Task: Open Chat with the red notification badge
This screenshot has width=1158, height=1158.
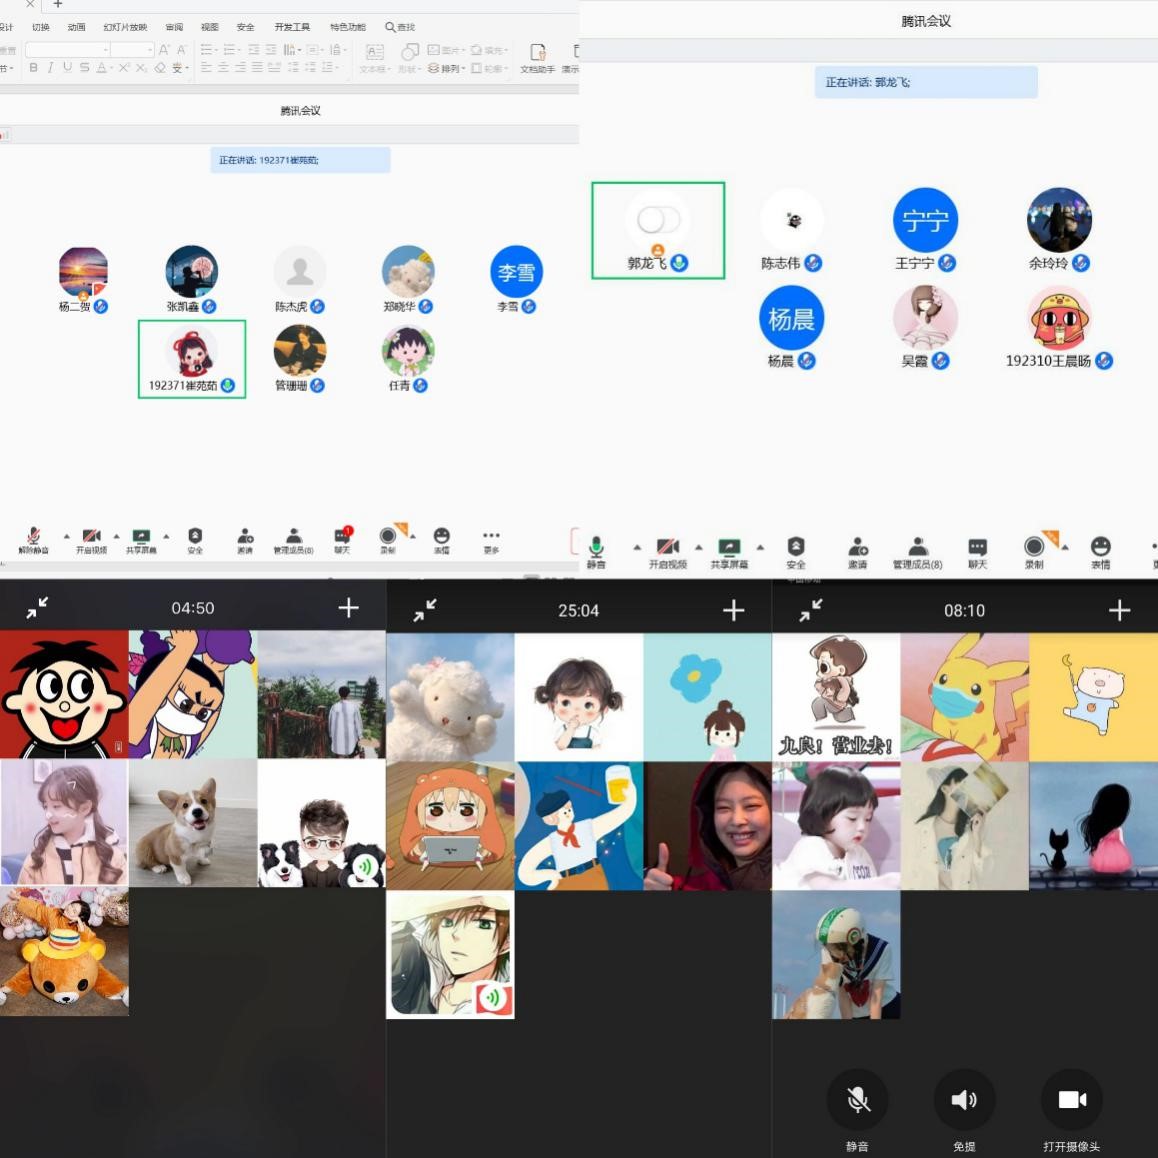Action: [342, 537]
